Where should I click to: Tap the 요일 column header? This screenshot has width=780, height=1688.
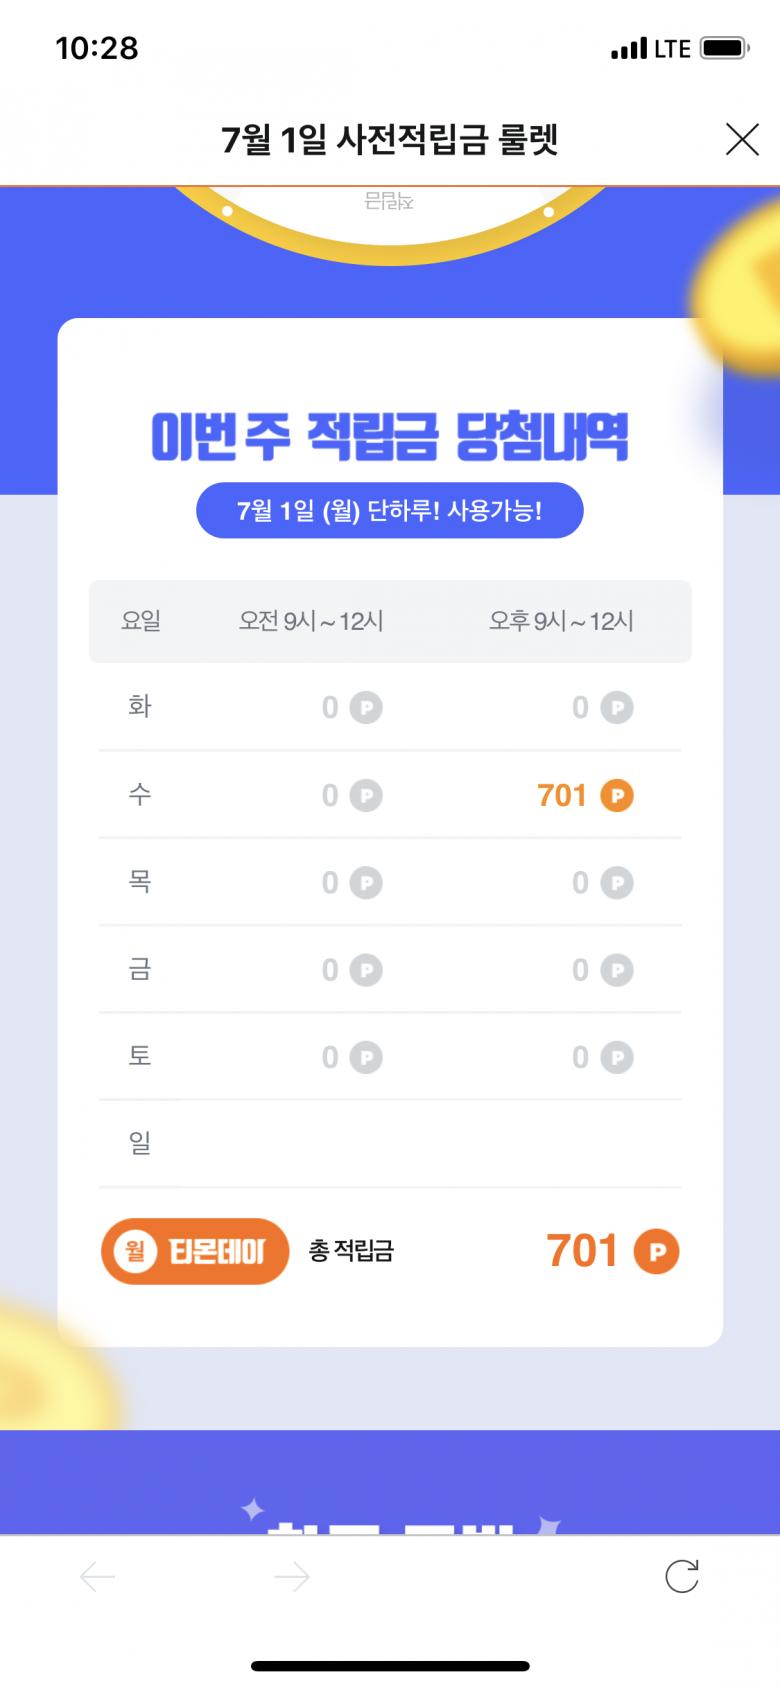click(141, 621)
